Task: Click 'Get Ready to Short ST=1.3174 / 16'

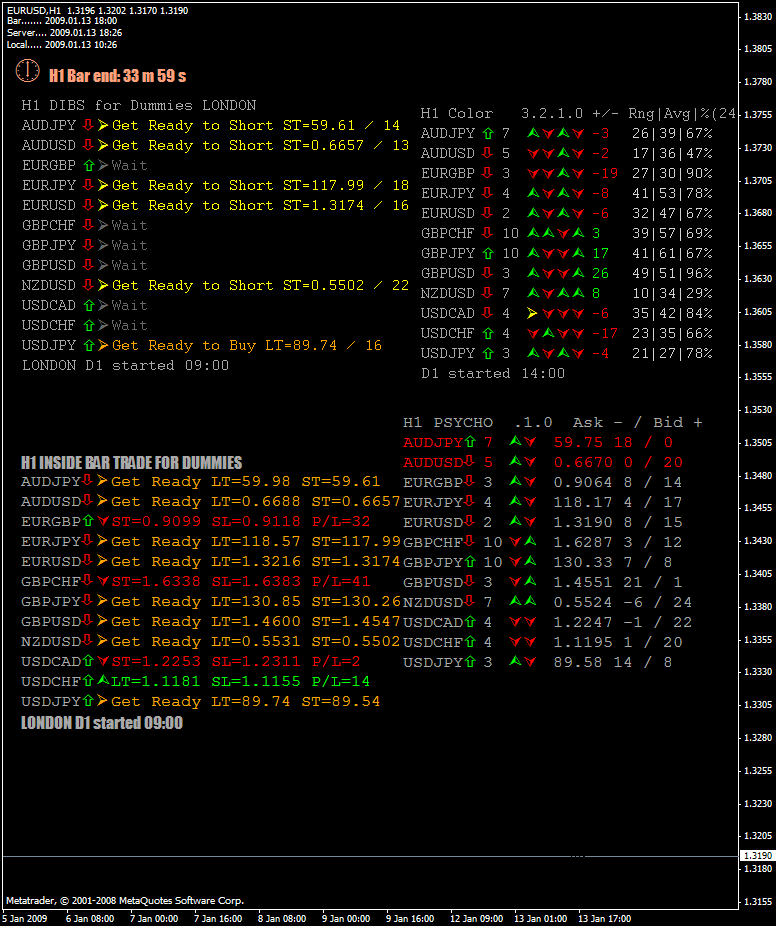Action: pos(260,205)
